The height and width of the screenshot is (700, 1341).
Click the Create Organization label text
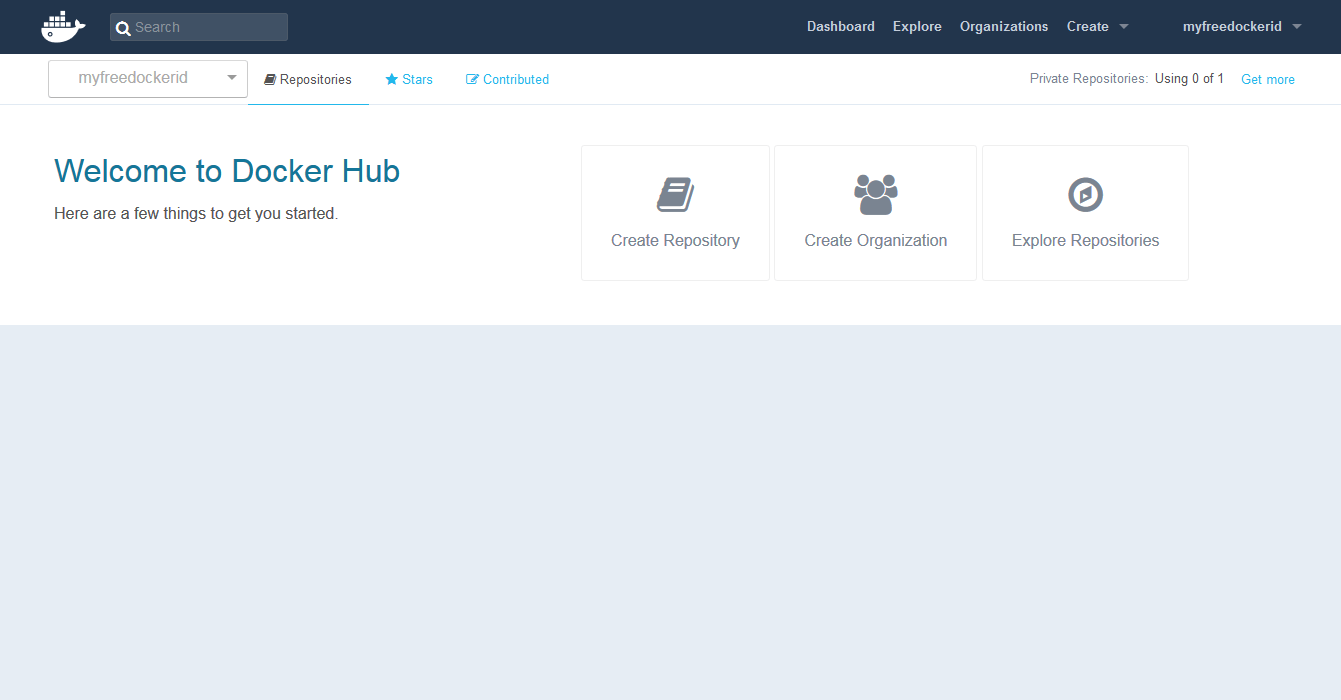coord(875,240)
